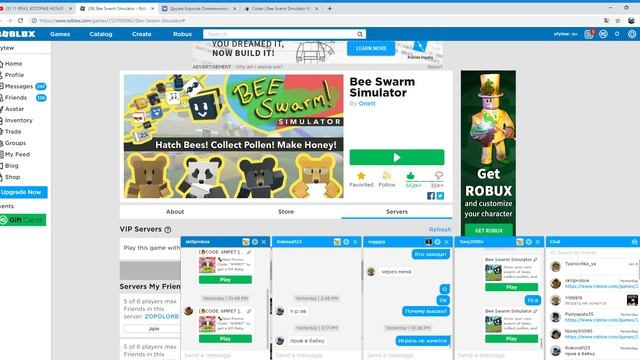Click game icon in vigqqrq chat header
Image resolution: width=640 pixels, height=360 pixels.
[428, 242]
